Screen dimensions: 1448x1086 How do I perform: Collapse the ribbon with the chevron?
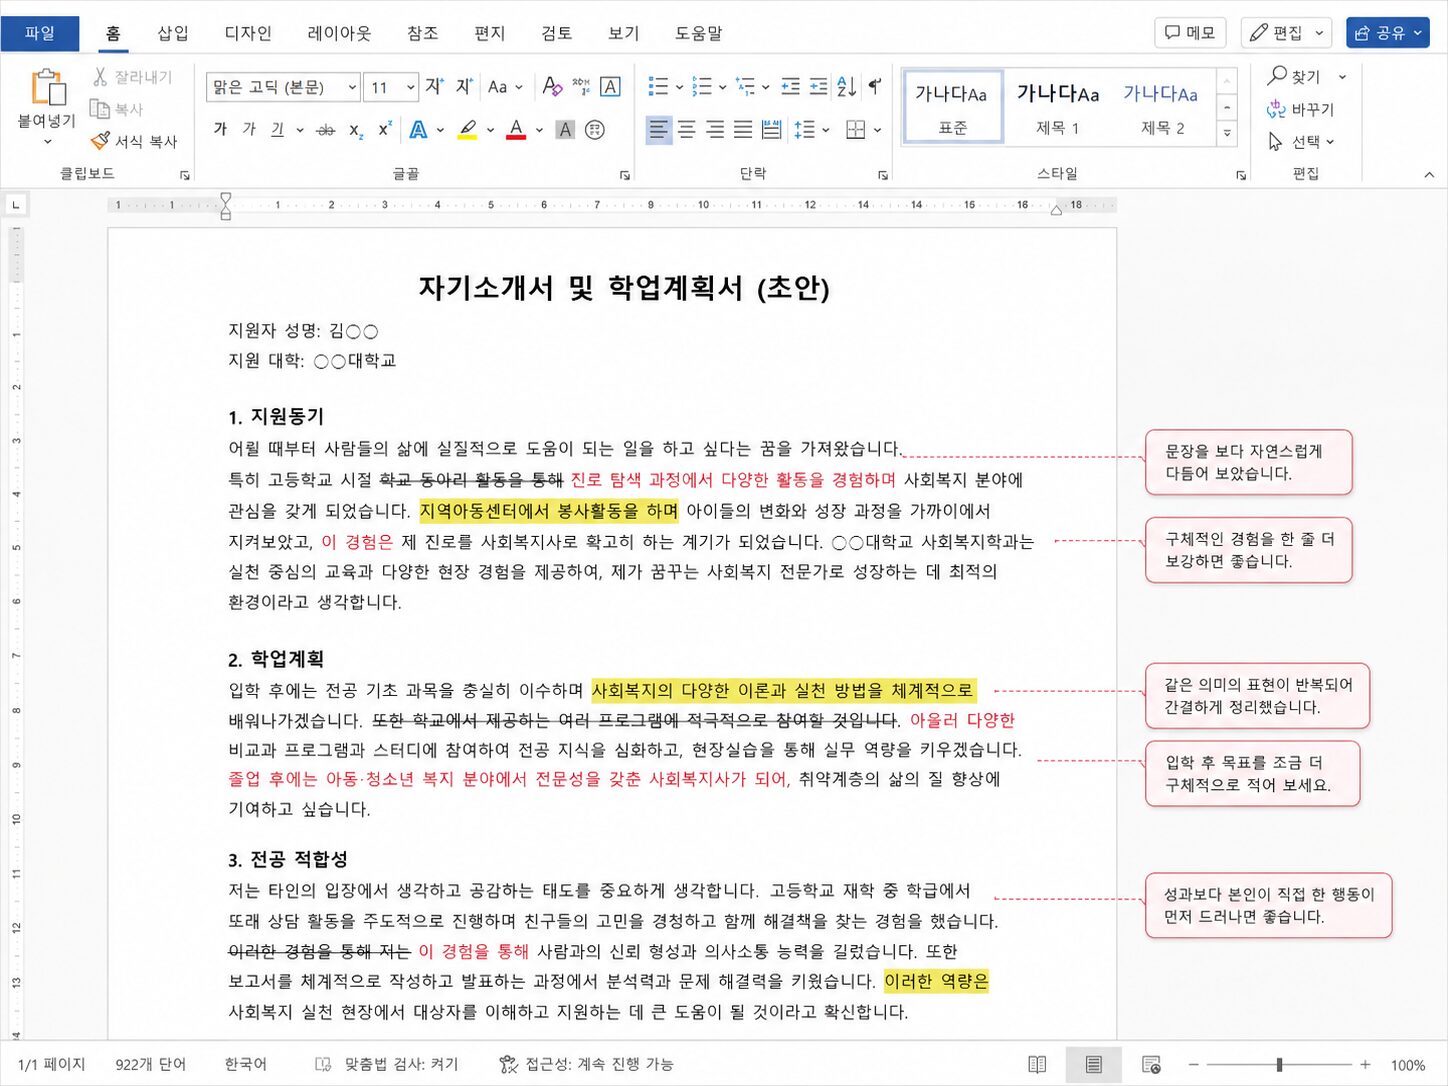[x=1428, y=174]
